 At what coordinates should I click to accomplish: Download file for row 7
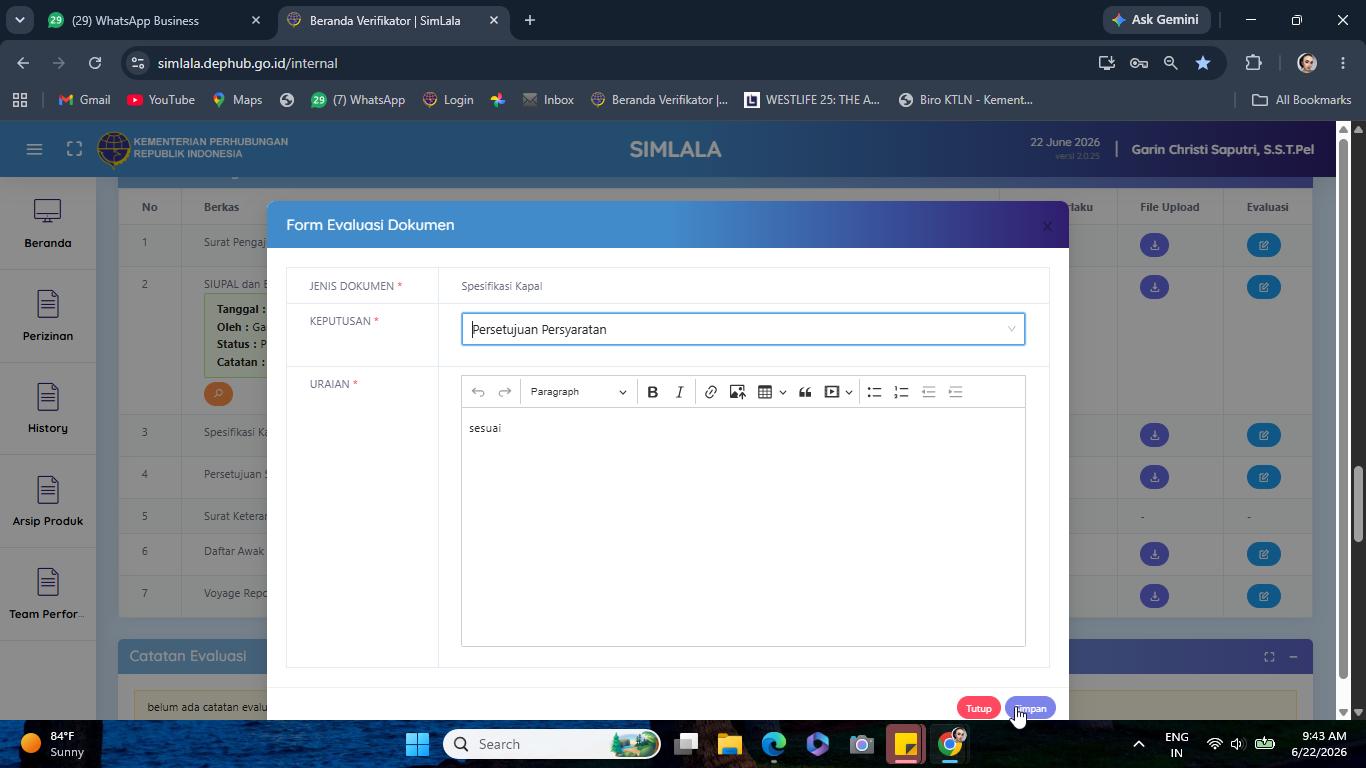click(x=1154, y=596)
